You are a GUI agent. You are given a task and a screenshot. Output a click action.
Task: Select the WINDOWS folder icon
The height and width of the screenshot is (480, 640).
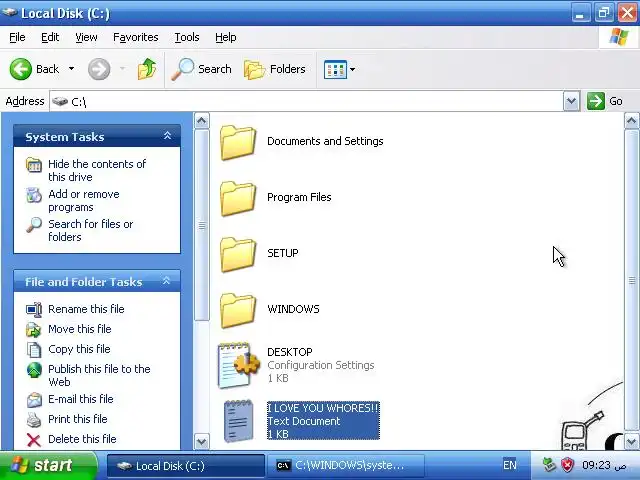coord(238,310)
